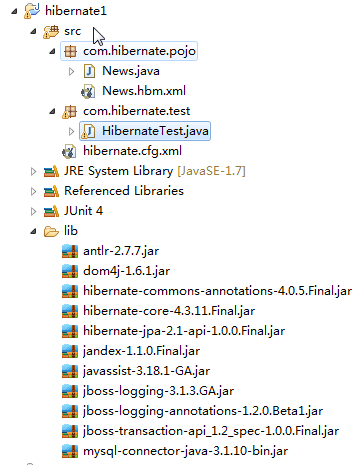Click the antlr-2.7.7.jar archive icon
Image resolution: width=362 pixels, height=465 pixels.
pyautogui.click(x=70, y=251)
